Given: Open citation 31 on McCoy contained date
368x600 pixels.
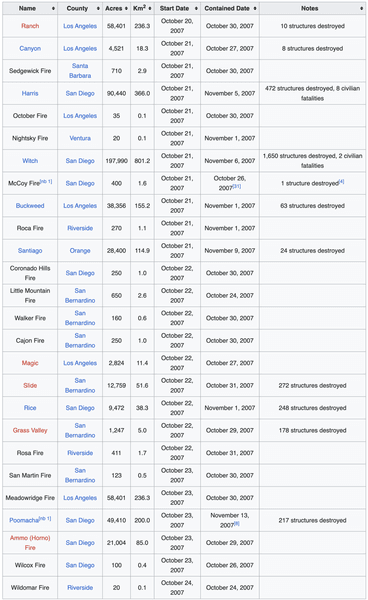Looking at the screenshot, I should coord(237,186).
